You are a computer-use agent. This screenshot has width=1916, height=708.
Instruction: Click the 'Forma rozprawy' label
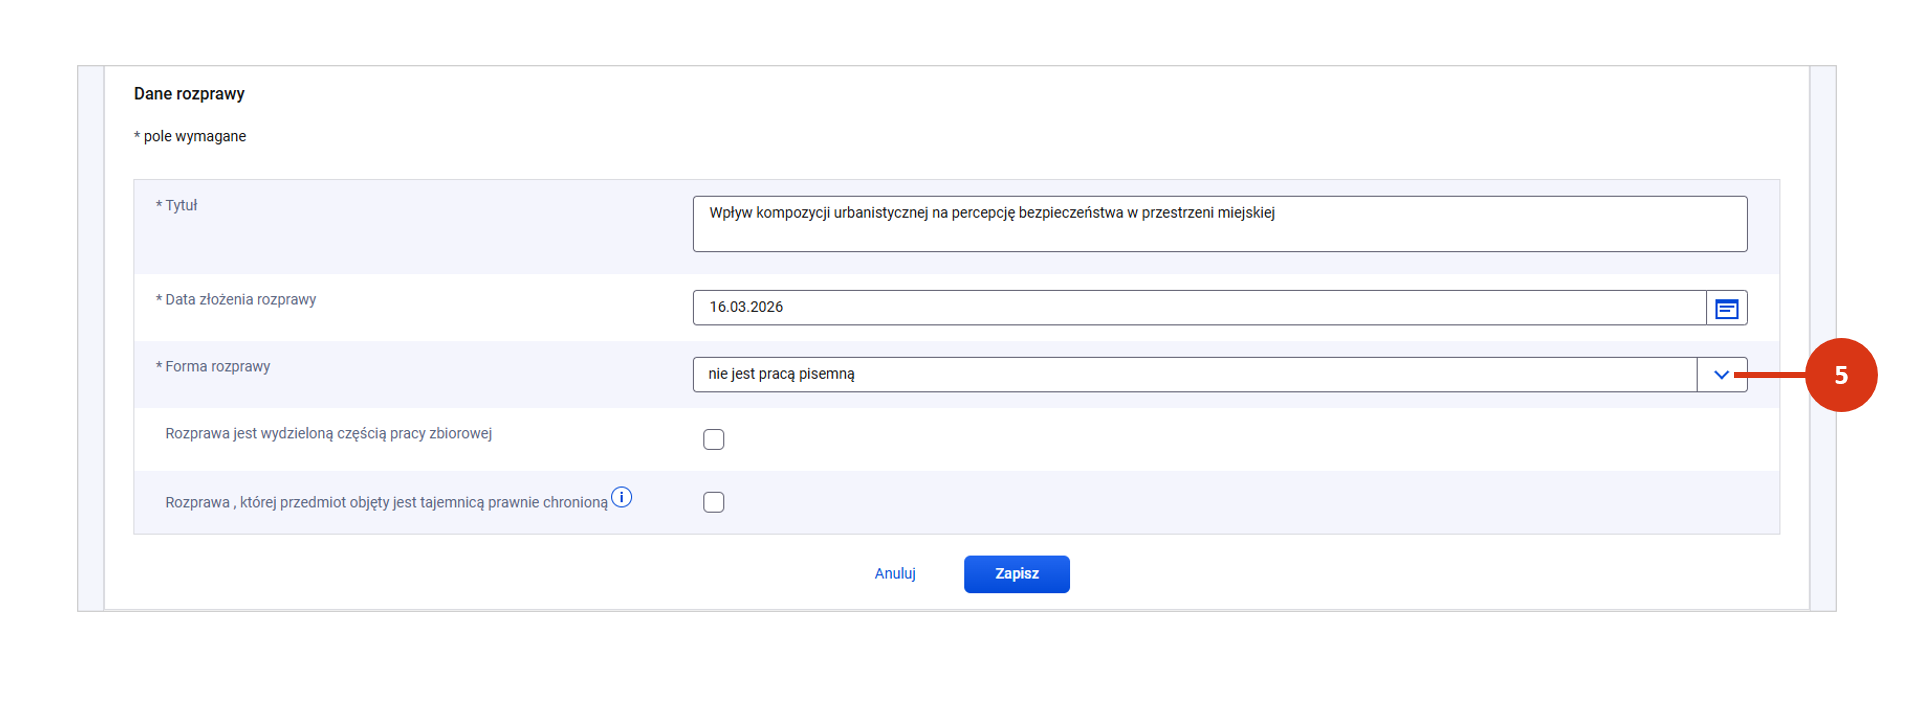(x=213, y=367)
